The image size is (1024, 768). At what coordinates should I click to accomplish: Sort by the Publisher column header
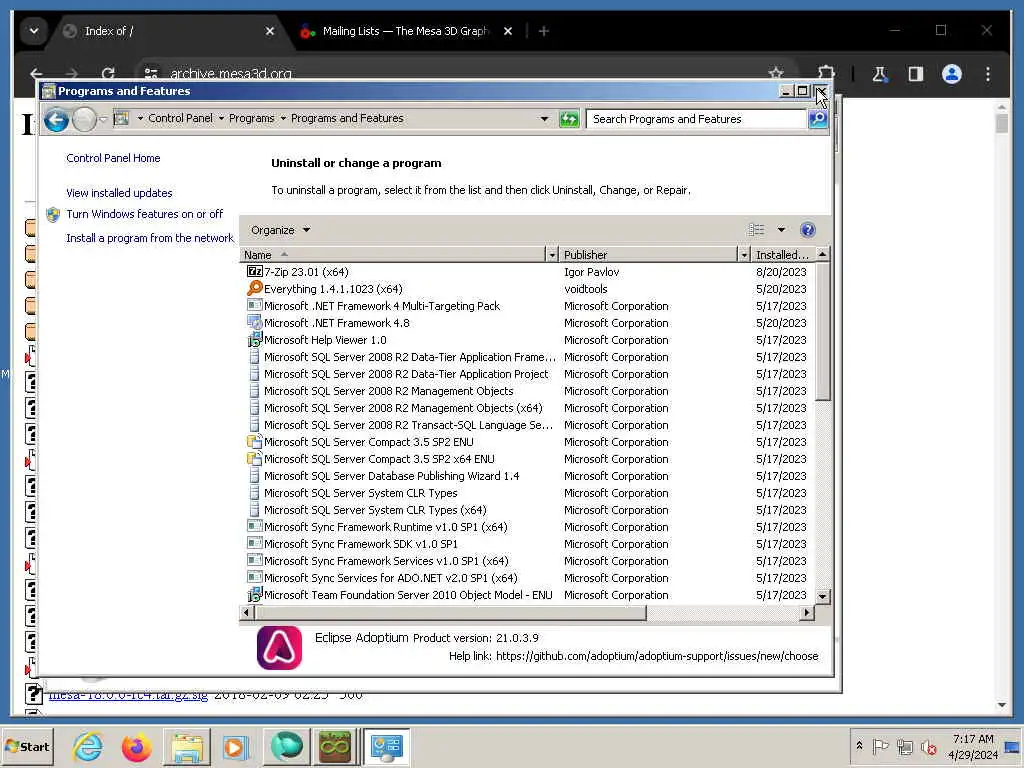click(649, 255)
